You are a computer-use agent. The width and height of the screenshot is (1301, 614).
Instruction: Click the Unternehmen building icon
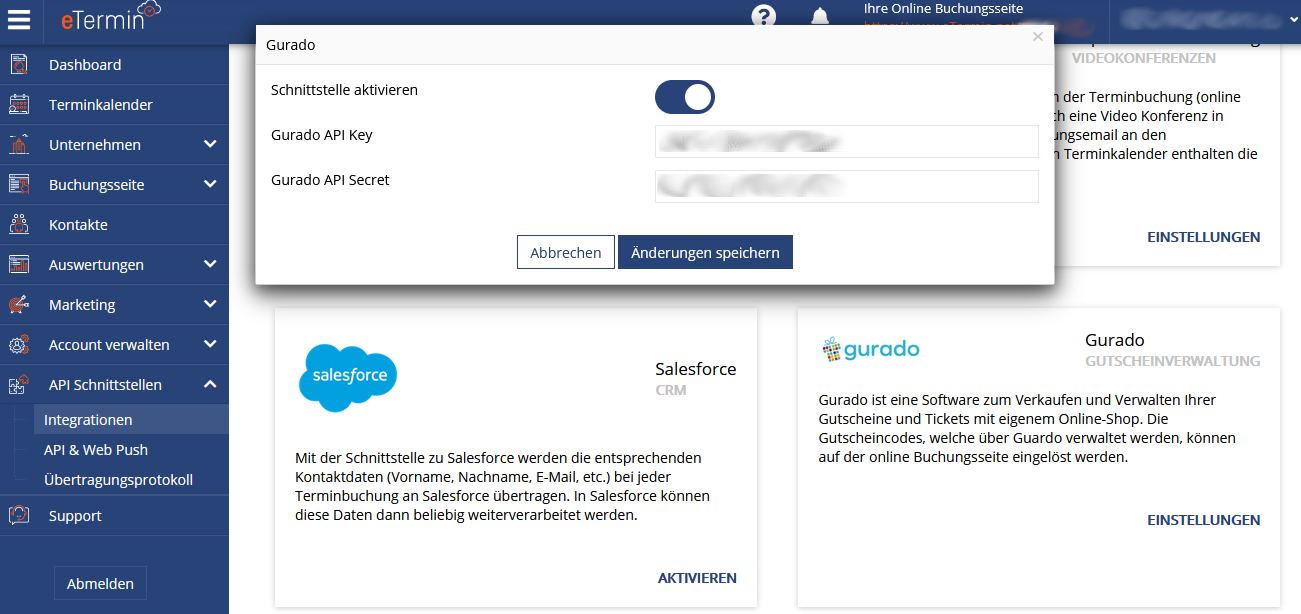pos(19,145)
